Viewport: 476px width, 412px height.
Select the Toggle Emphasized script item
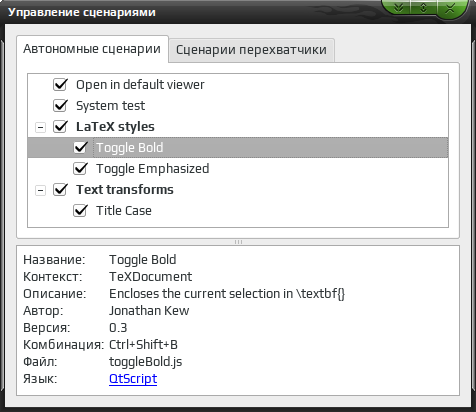click(x=153, y=169)
